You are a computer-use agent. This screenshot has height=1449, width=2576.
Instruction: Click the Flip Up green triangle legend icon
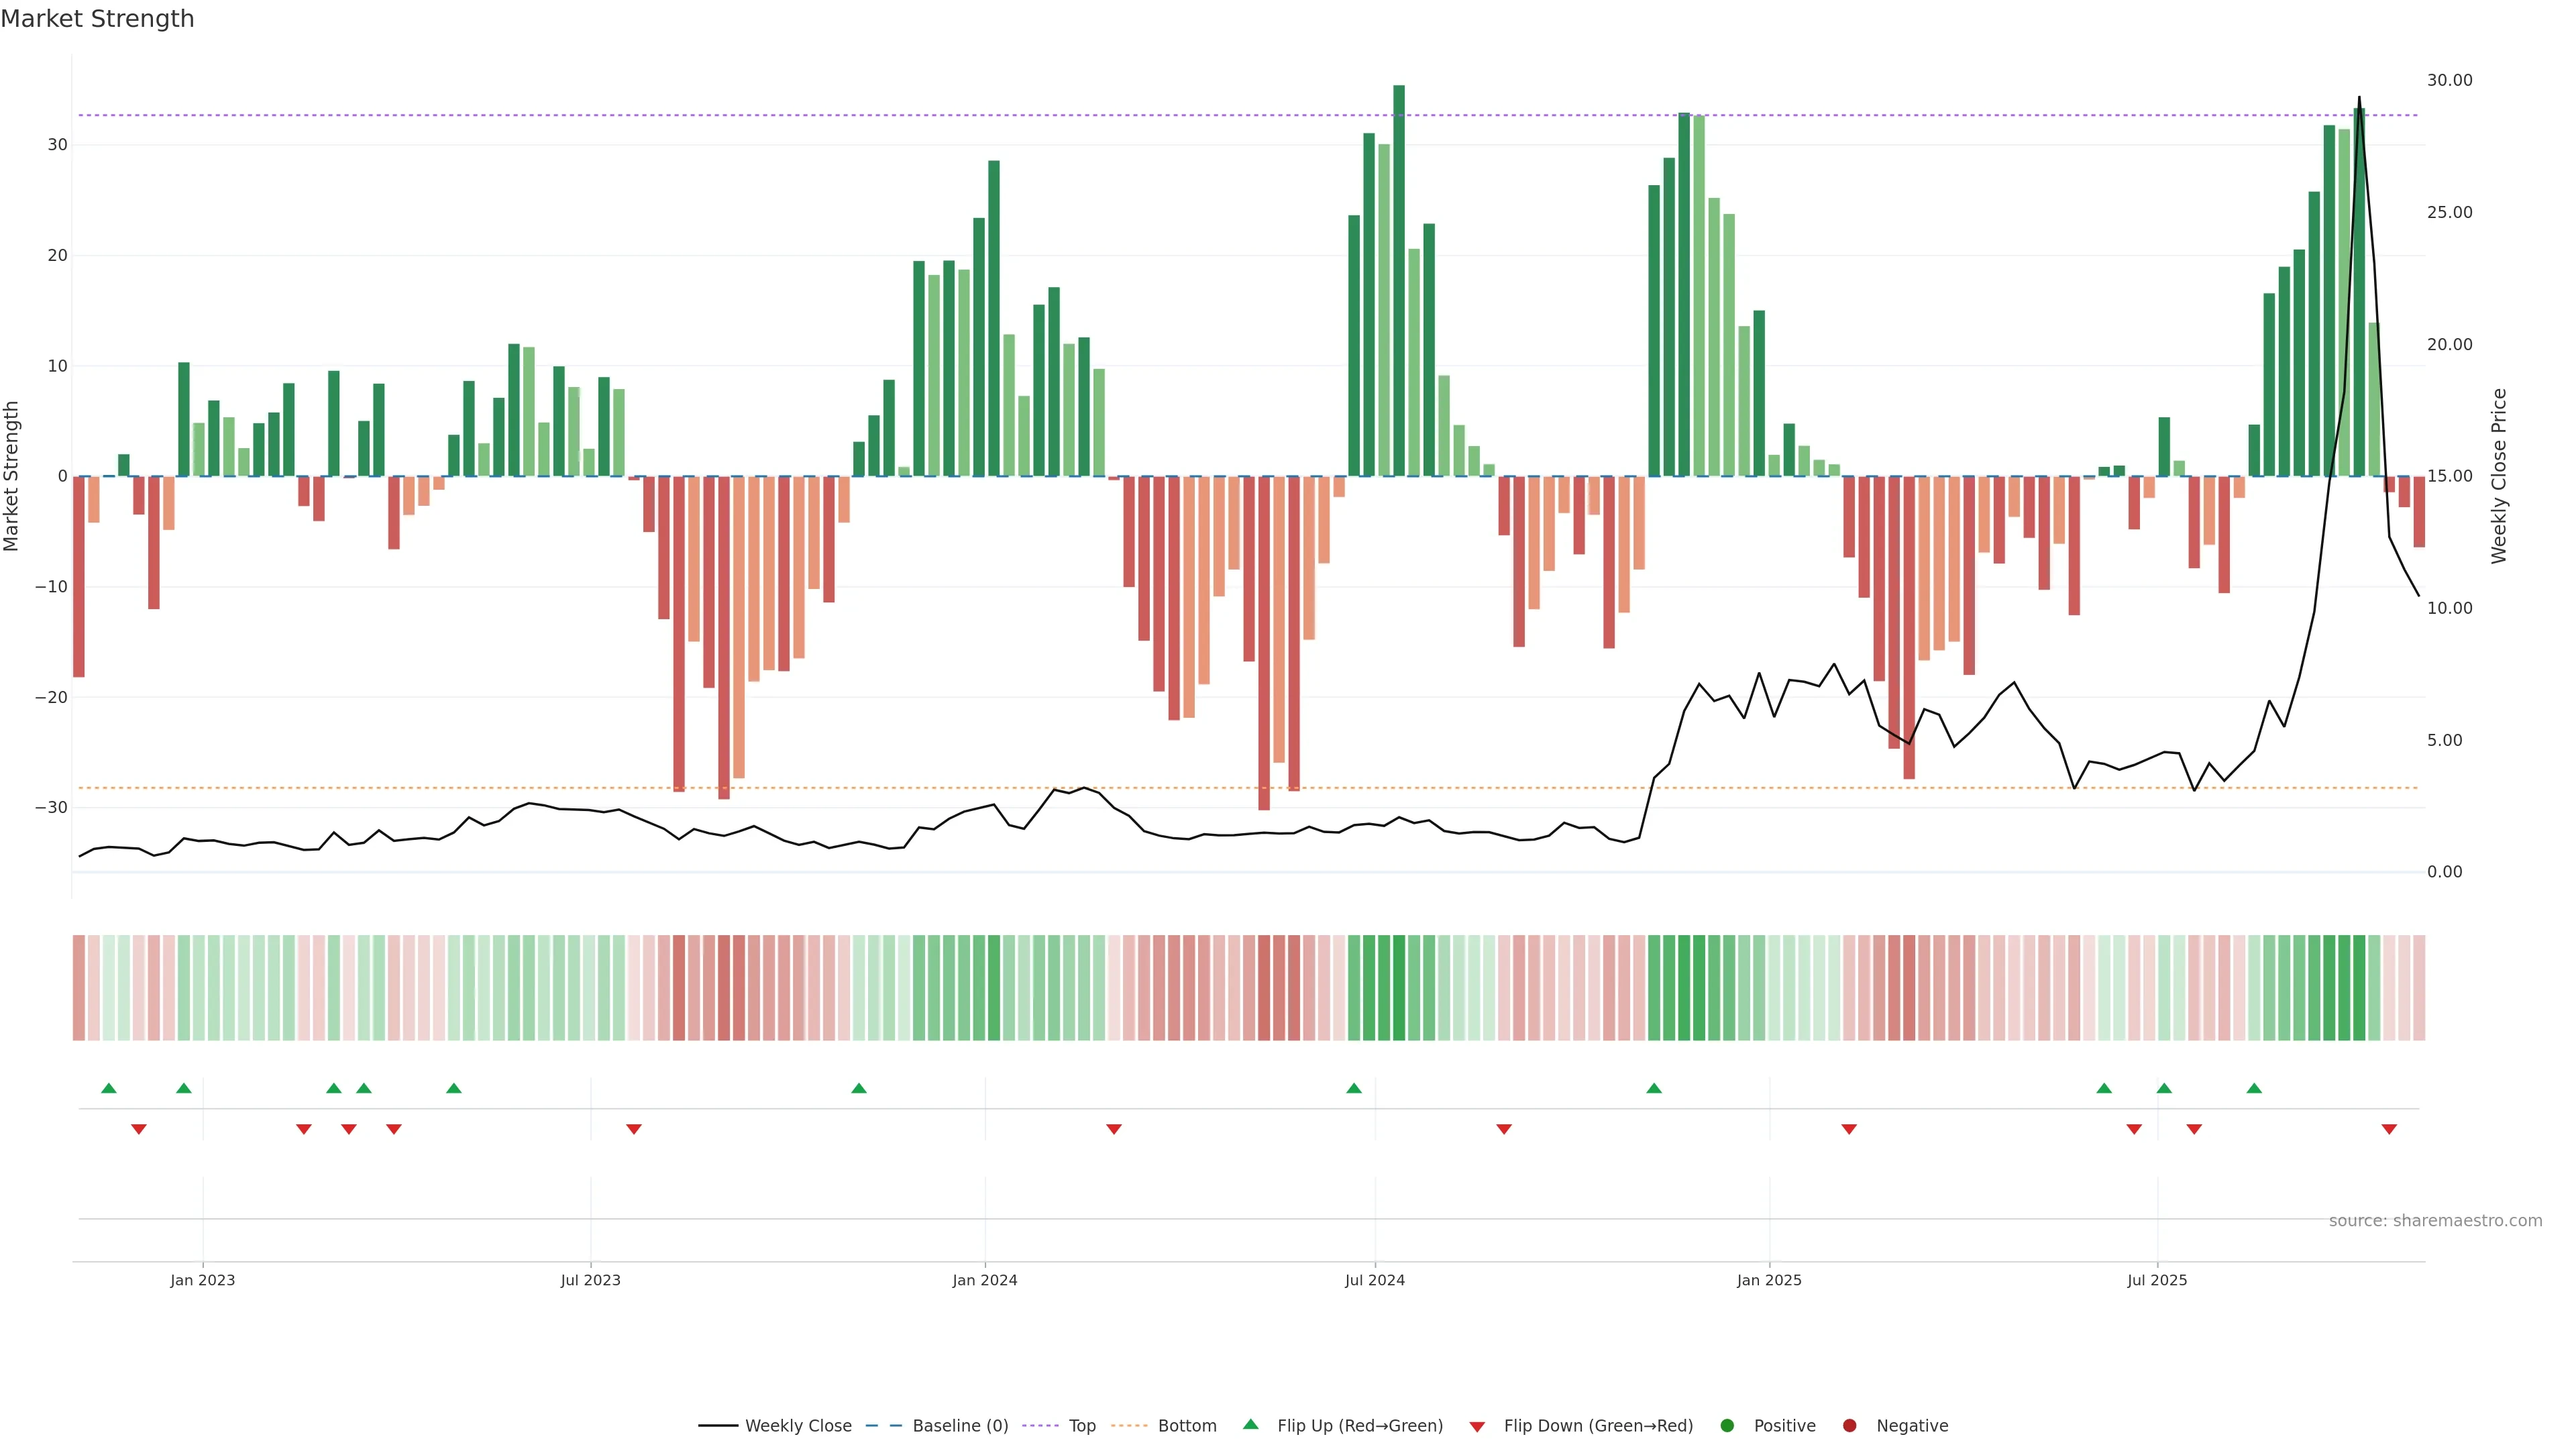[1250, 1424]
